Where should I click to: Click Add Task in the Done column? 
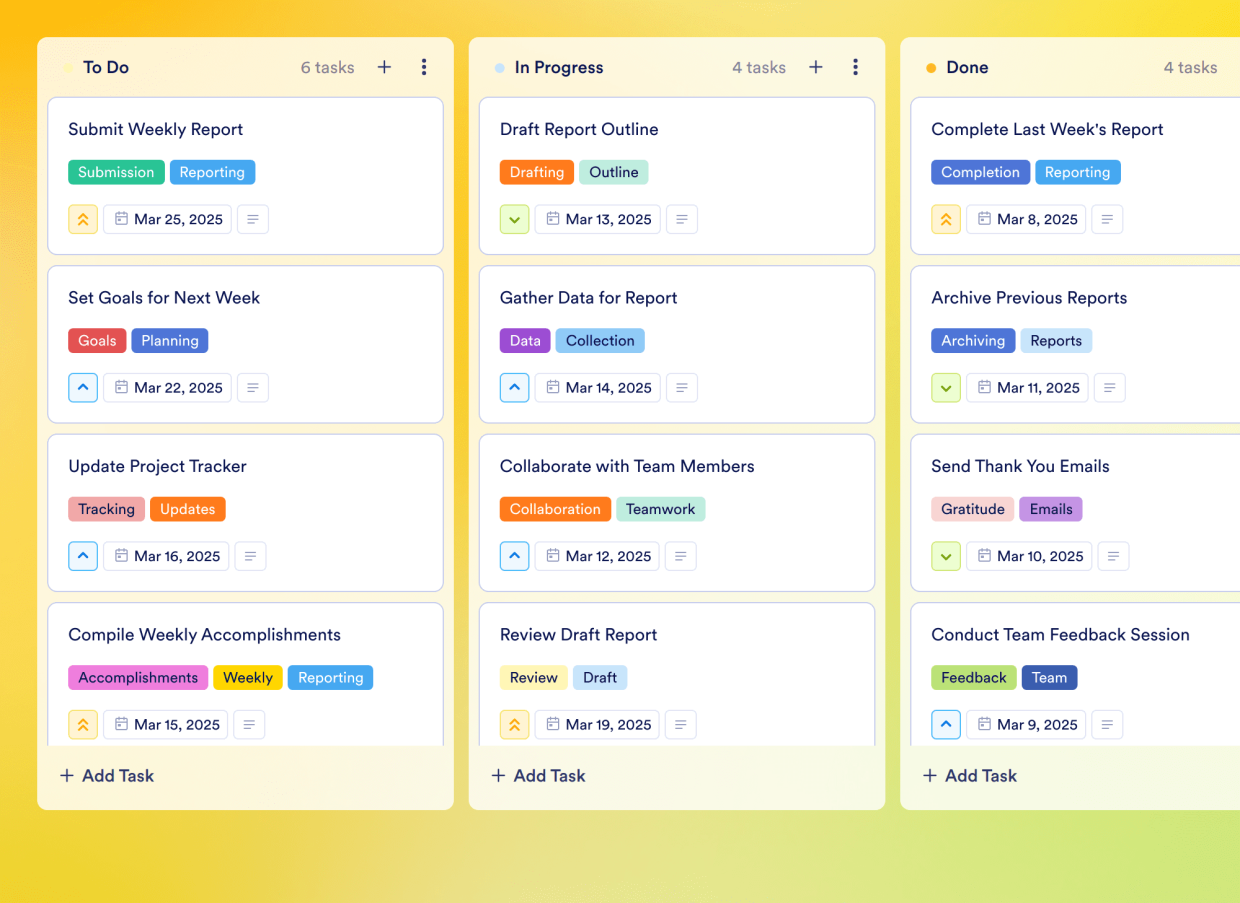969,775
